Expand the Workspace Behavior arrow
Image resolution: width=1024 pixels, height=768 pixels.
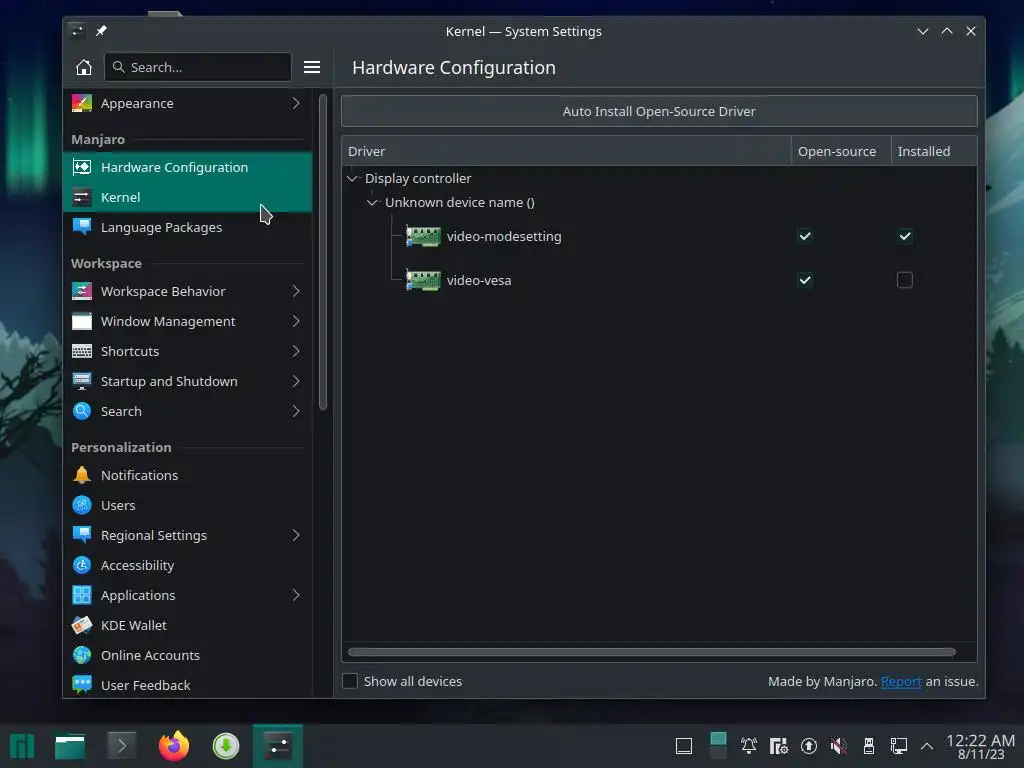coord(296,291)
